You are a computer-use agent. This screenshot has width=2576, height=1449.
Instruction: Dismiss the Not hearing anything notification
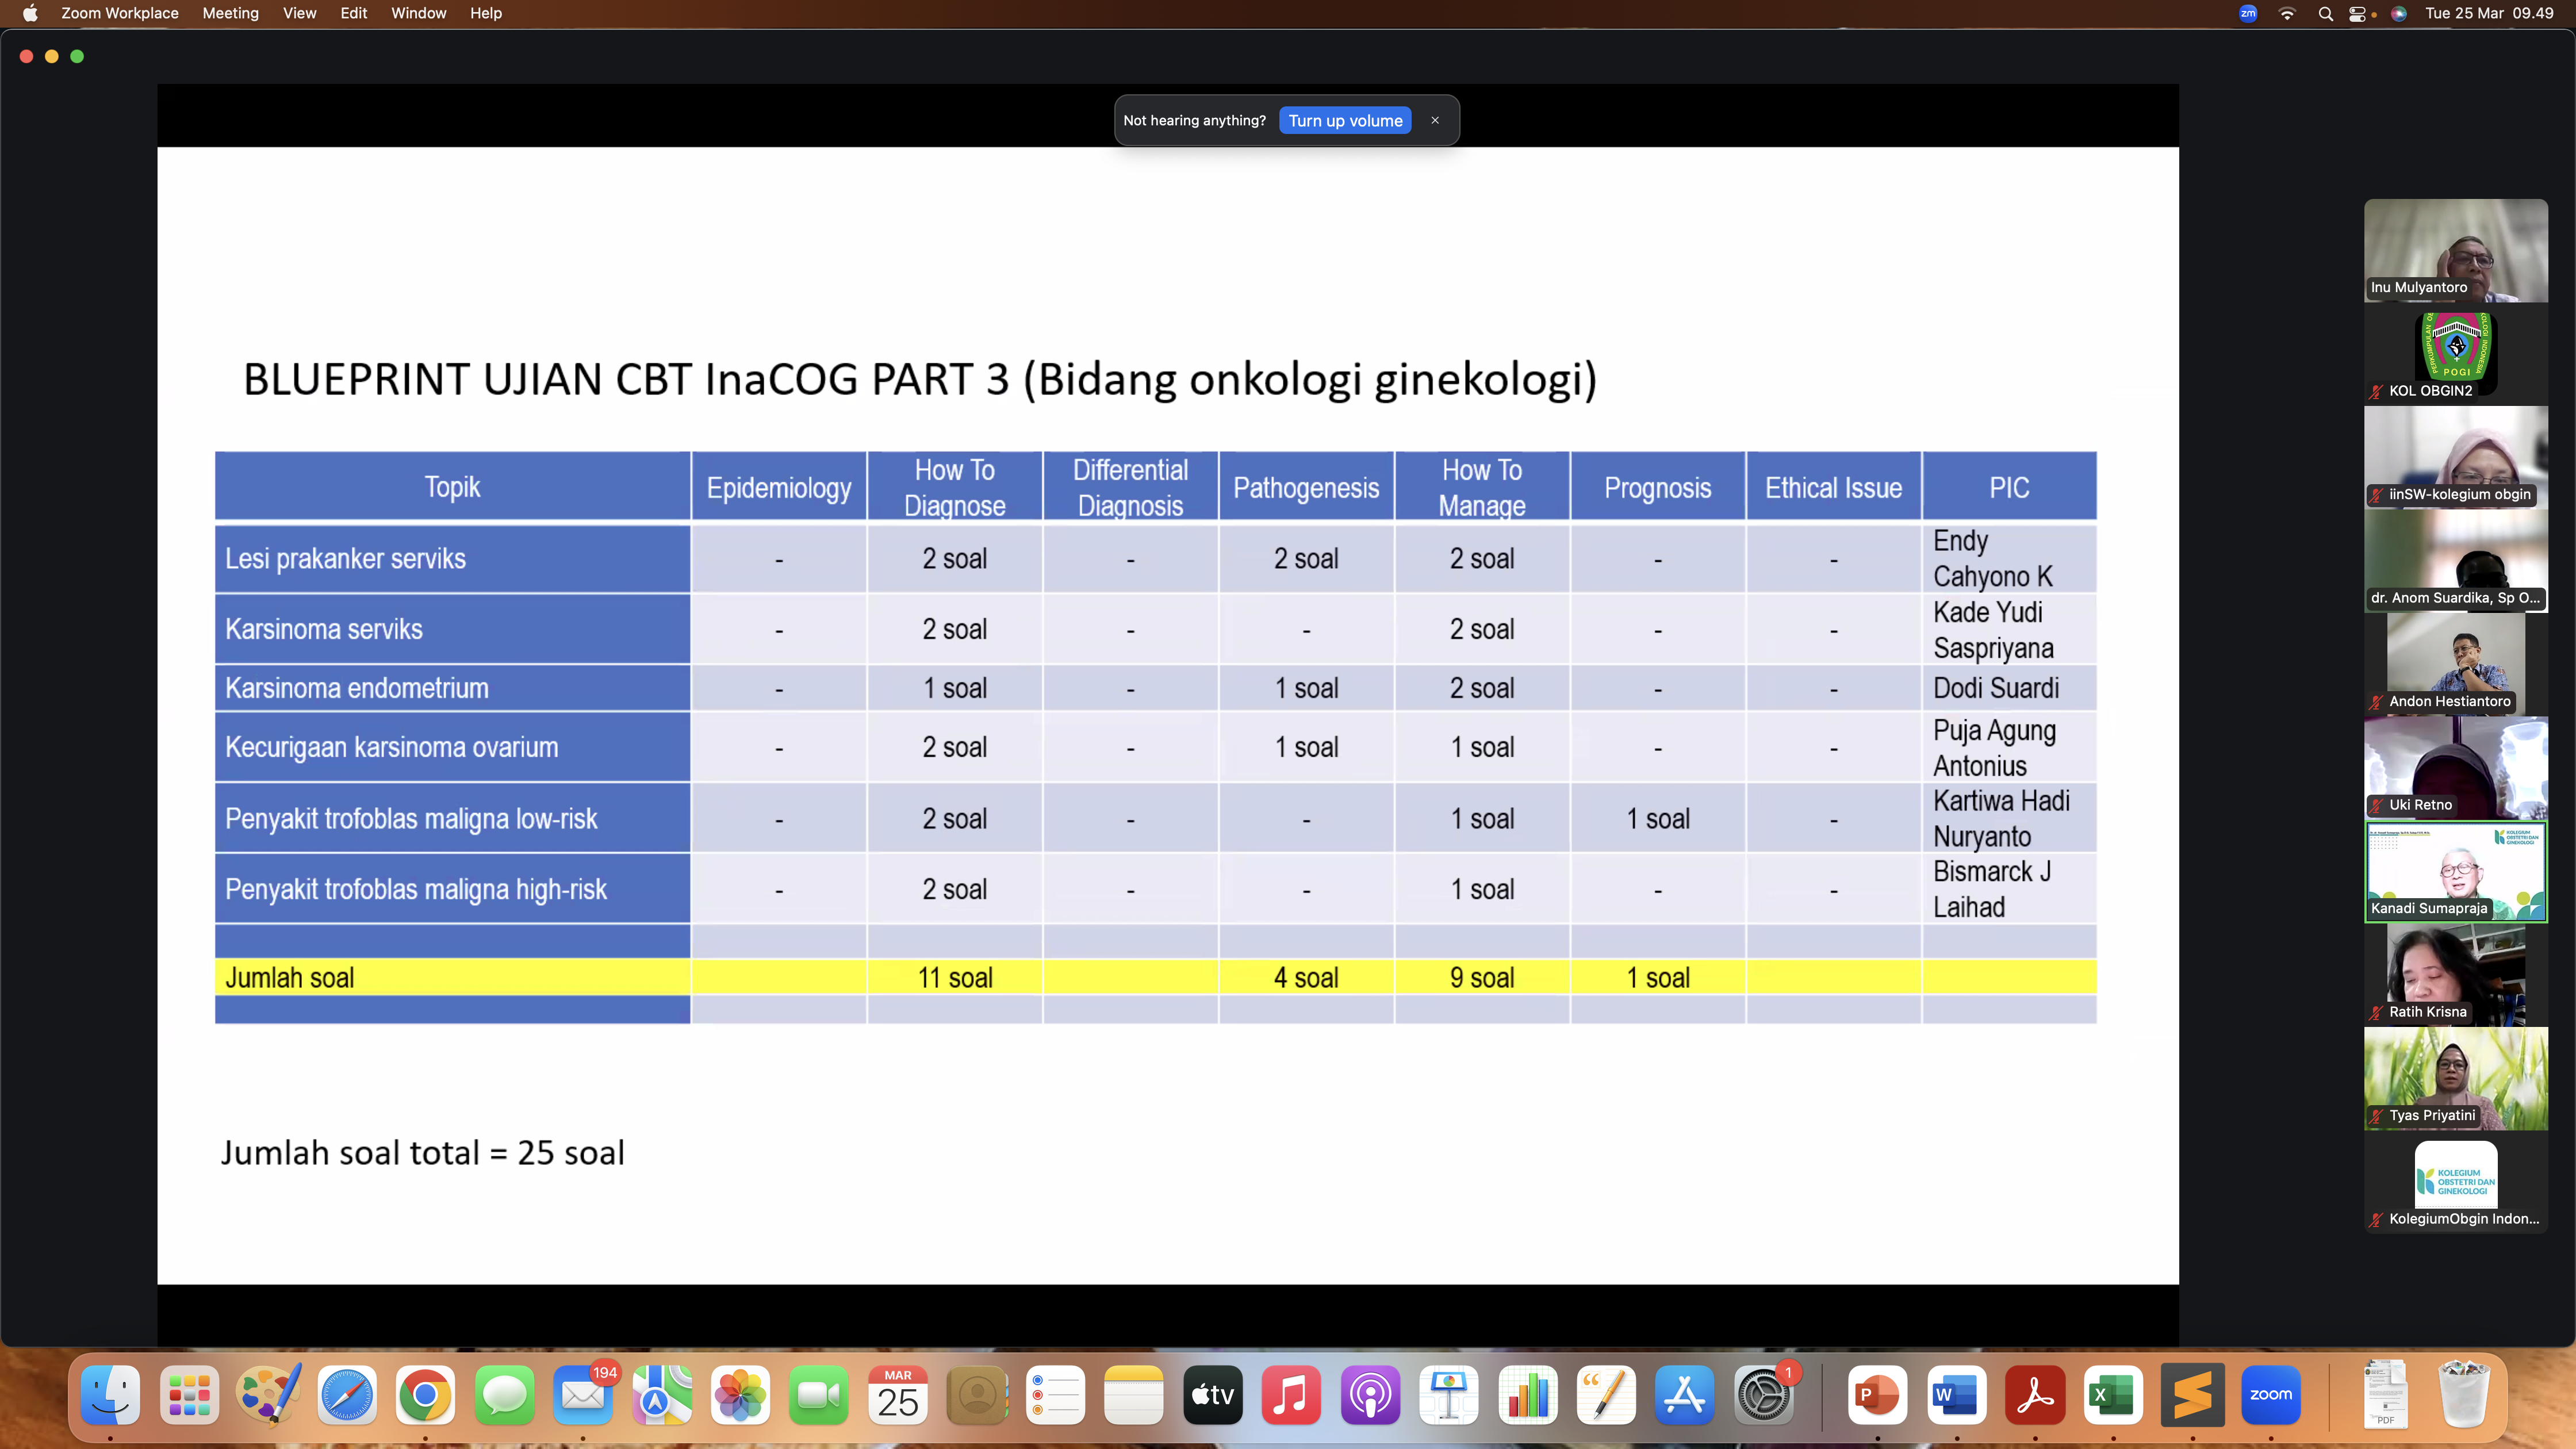(1435, 120)
